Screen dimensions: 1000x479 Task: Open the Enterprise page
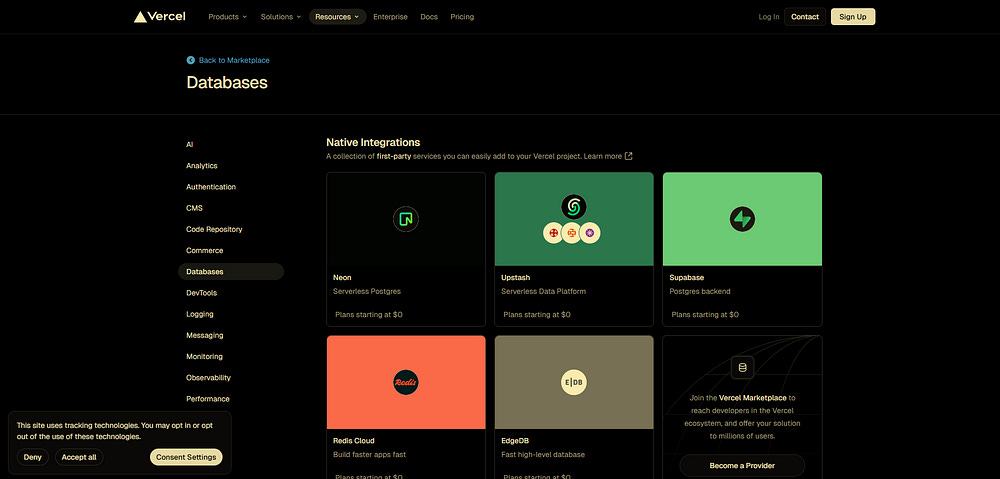click(x=390, y=17)
